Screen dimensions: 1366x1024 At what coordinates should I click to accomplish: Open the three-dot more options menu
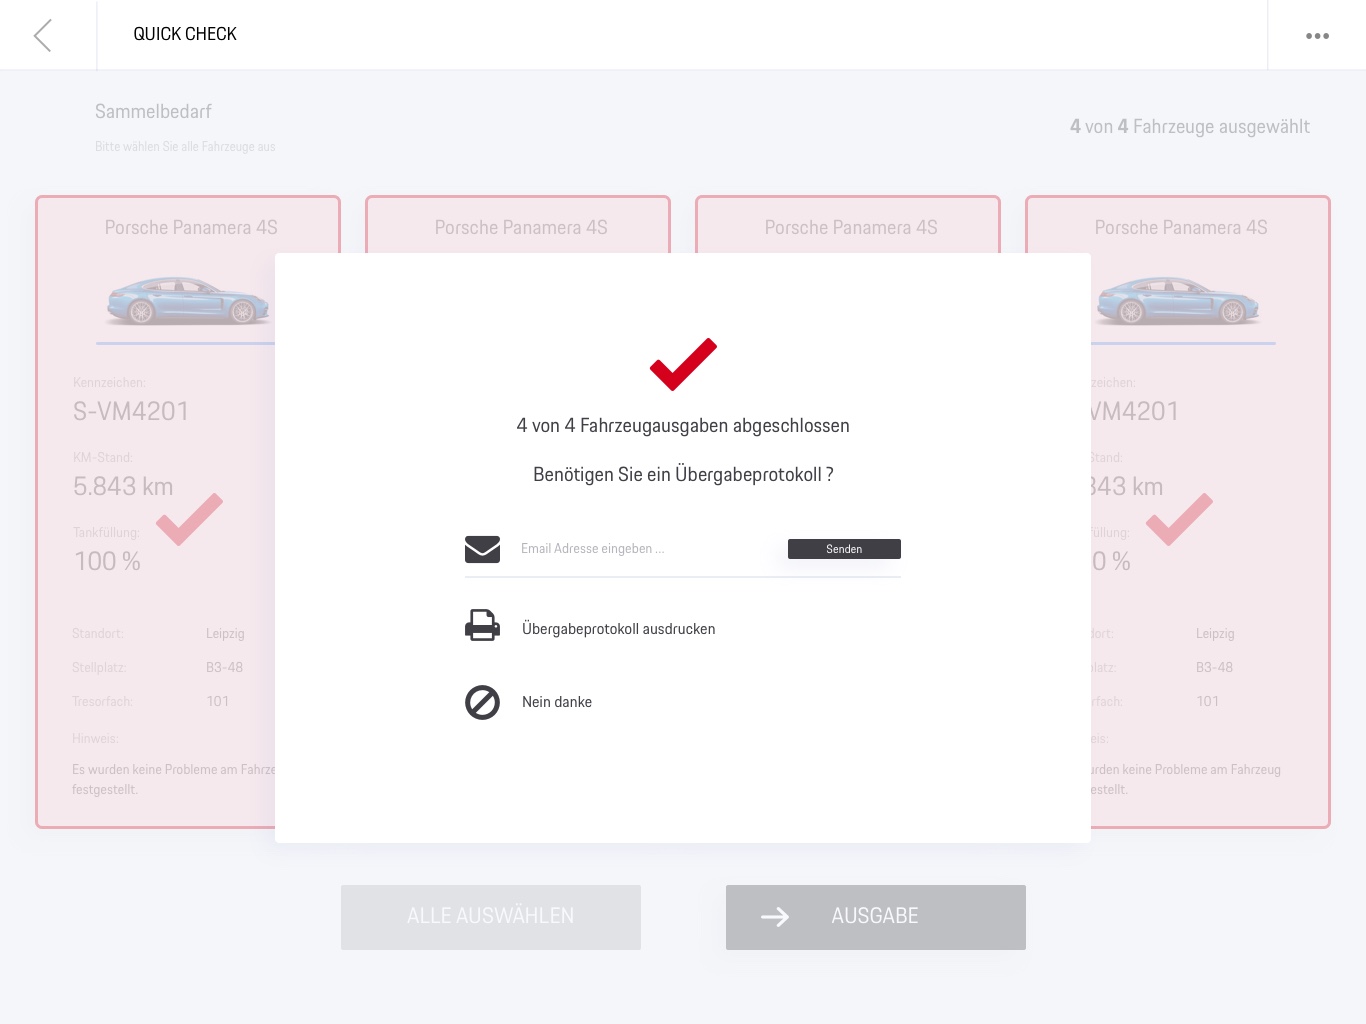pyautogui.click(x=1317, y=36)
